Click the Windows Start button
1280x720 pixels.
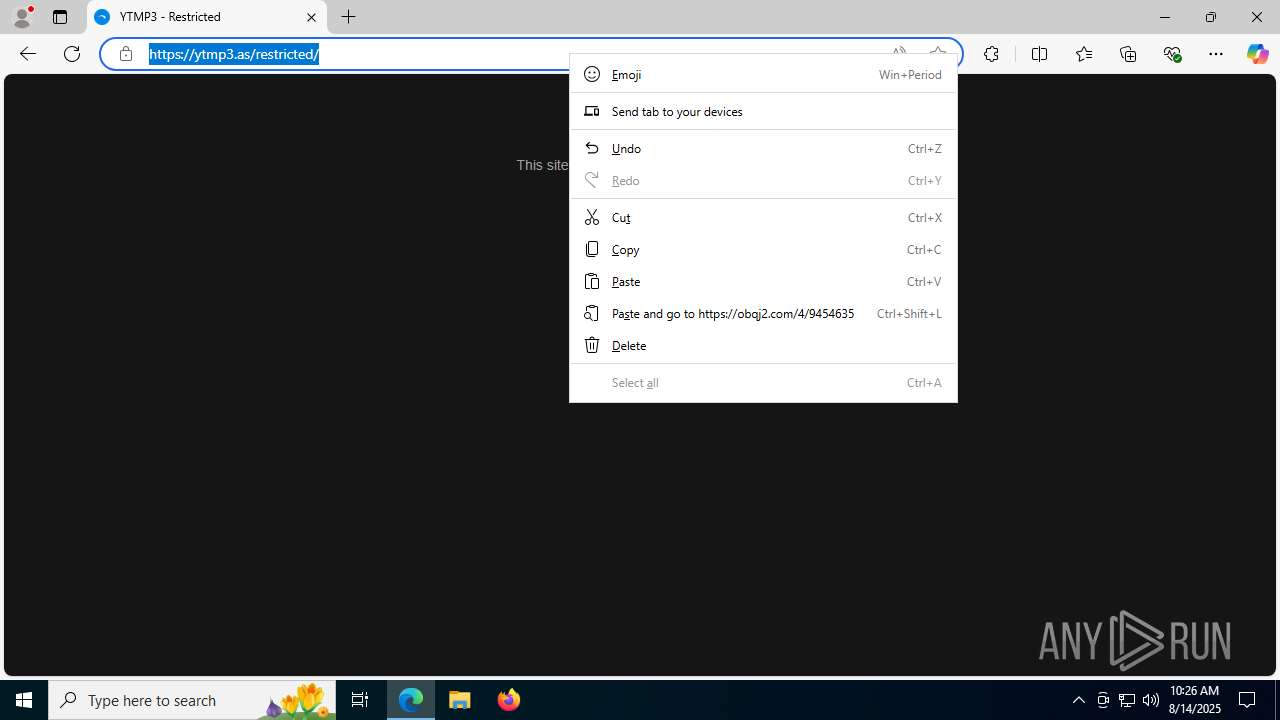click(24, 700)
